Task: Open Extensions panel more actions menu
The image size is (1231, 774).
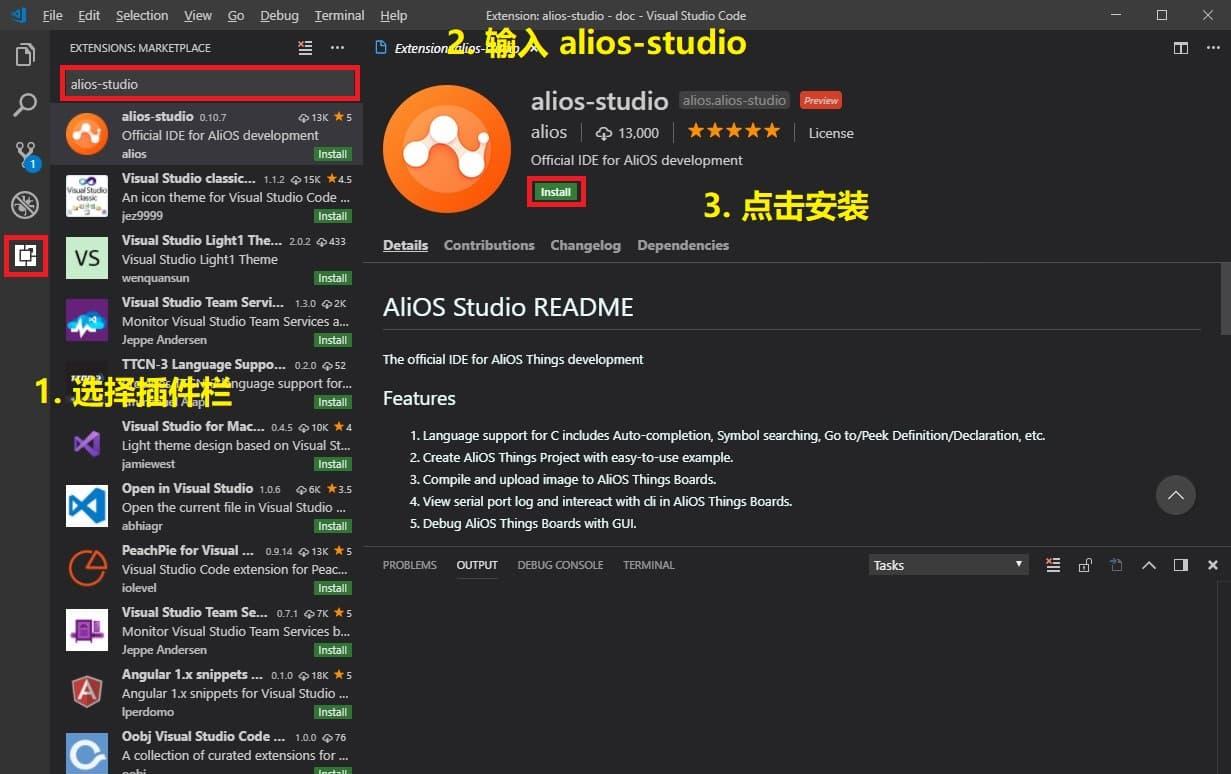Action: tap(337, 48)
